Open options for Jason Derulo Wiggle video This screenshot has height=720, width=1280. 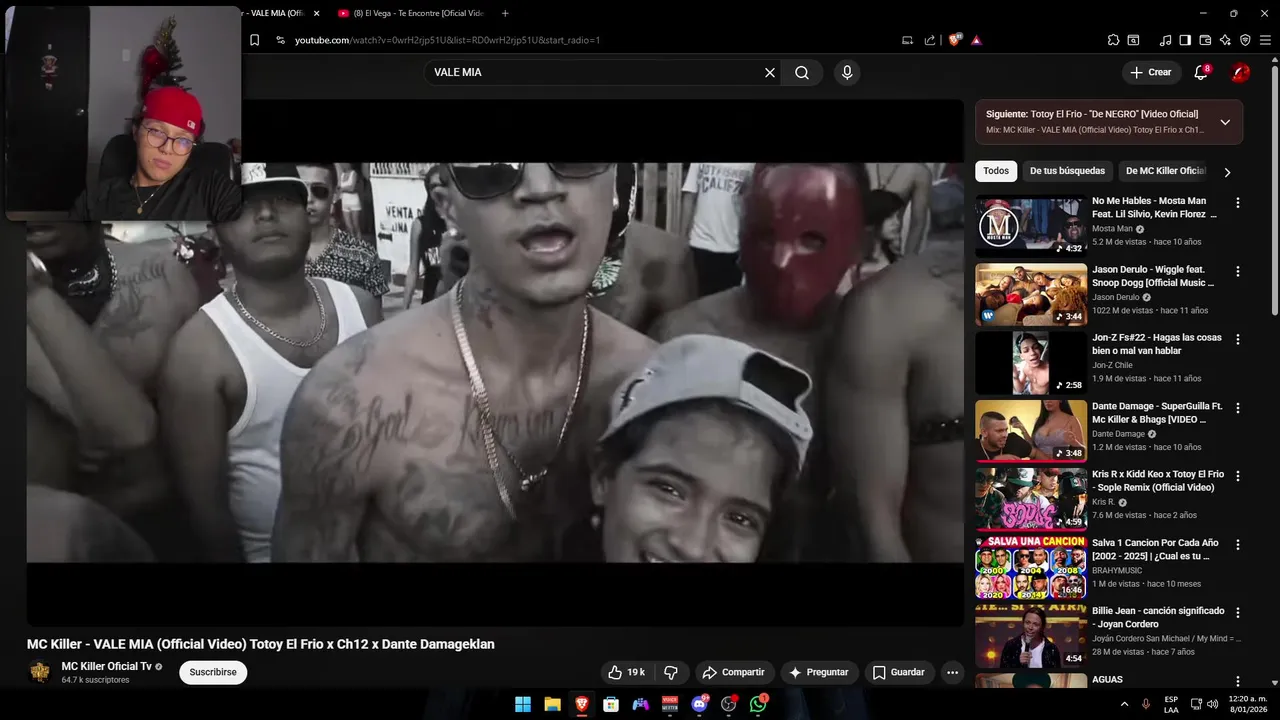1238,271
